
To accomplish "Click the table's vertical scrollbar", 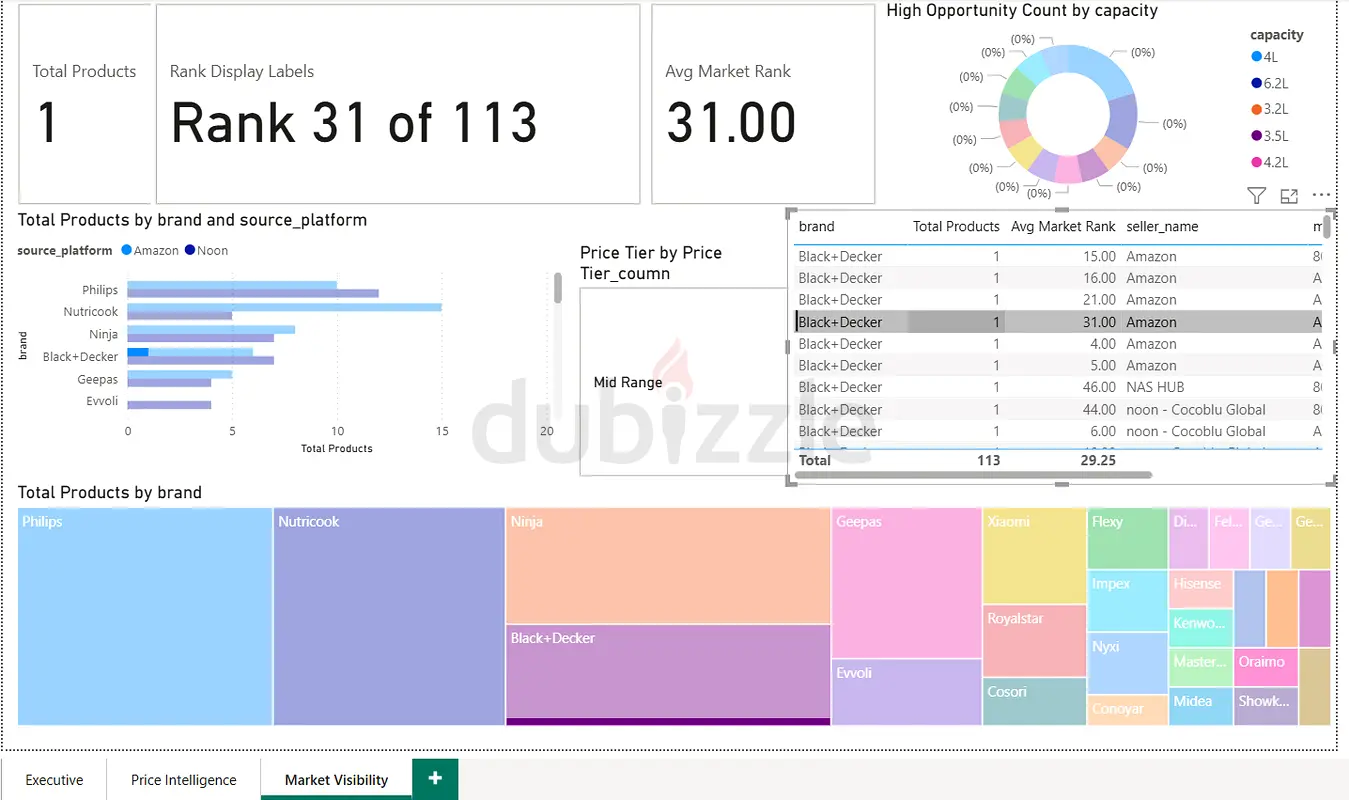I will [1327, 227].
